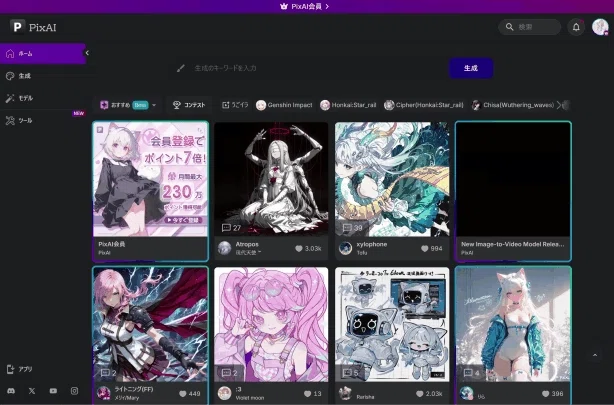Open the Atropos author avatar
The height and width of the screenshot is (405, 614).
224,248
